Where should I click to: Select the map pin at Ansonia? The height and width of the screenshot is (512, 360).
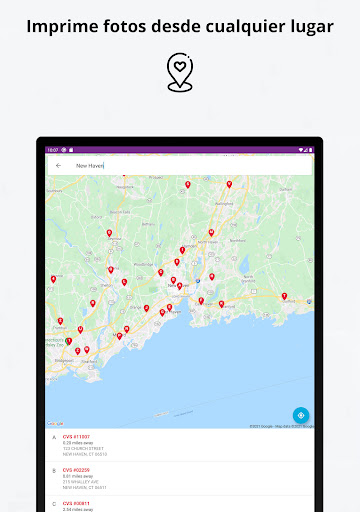111,270
